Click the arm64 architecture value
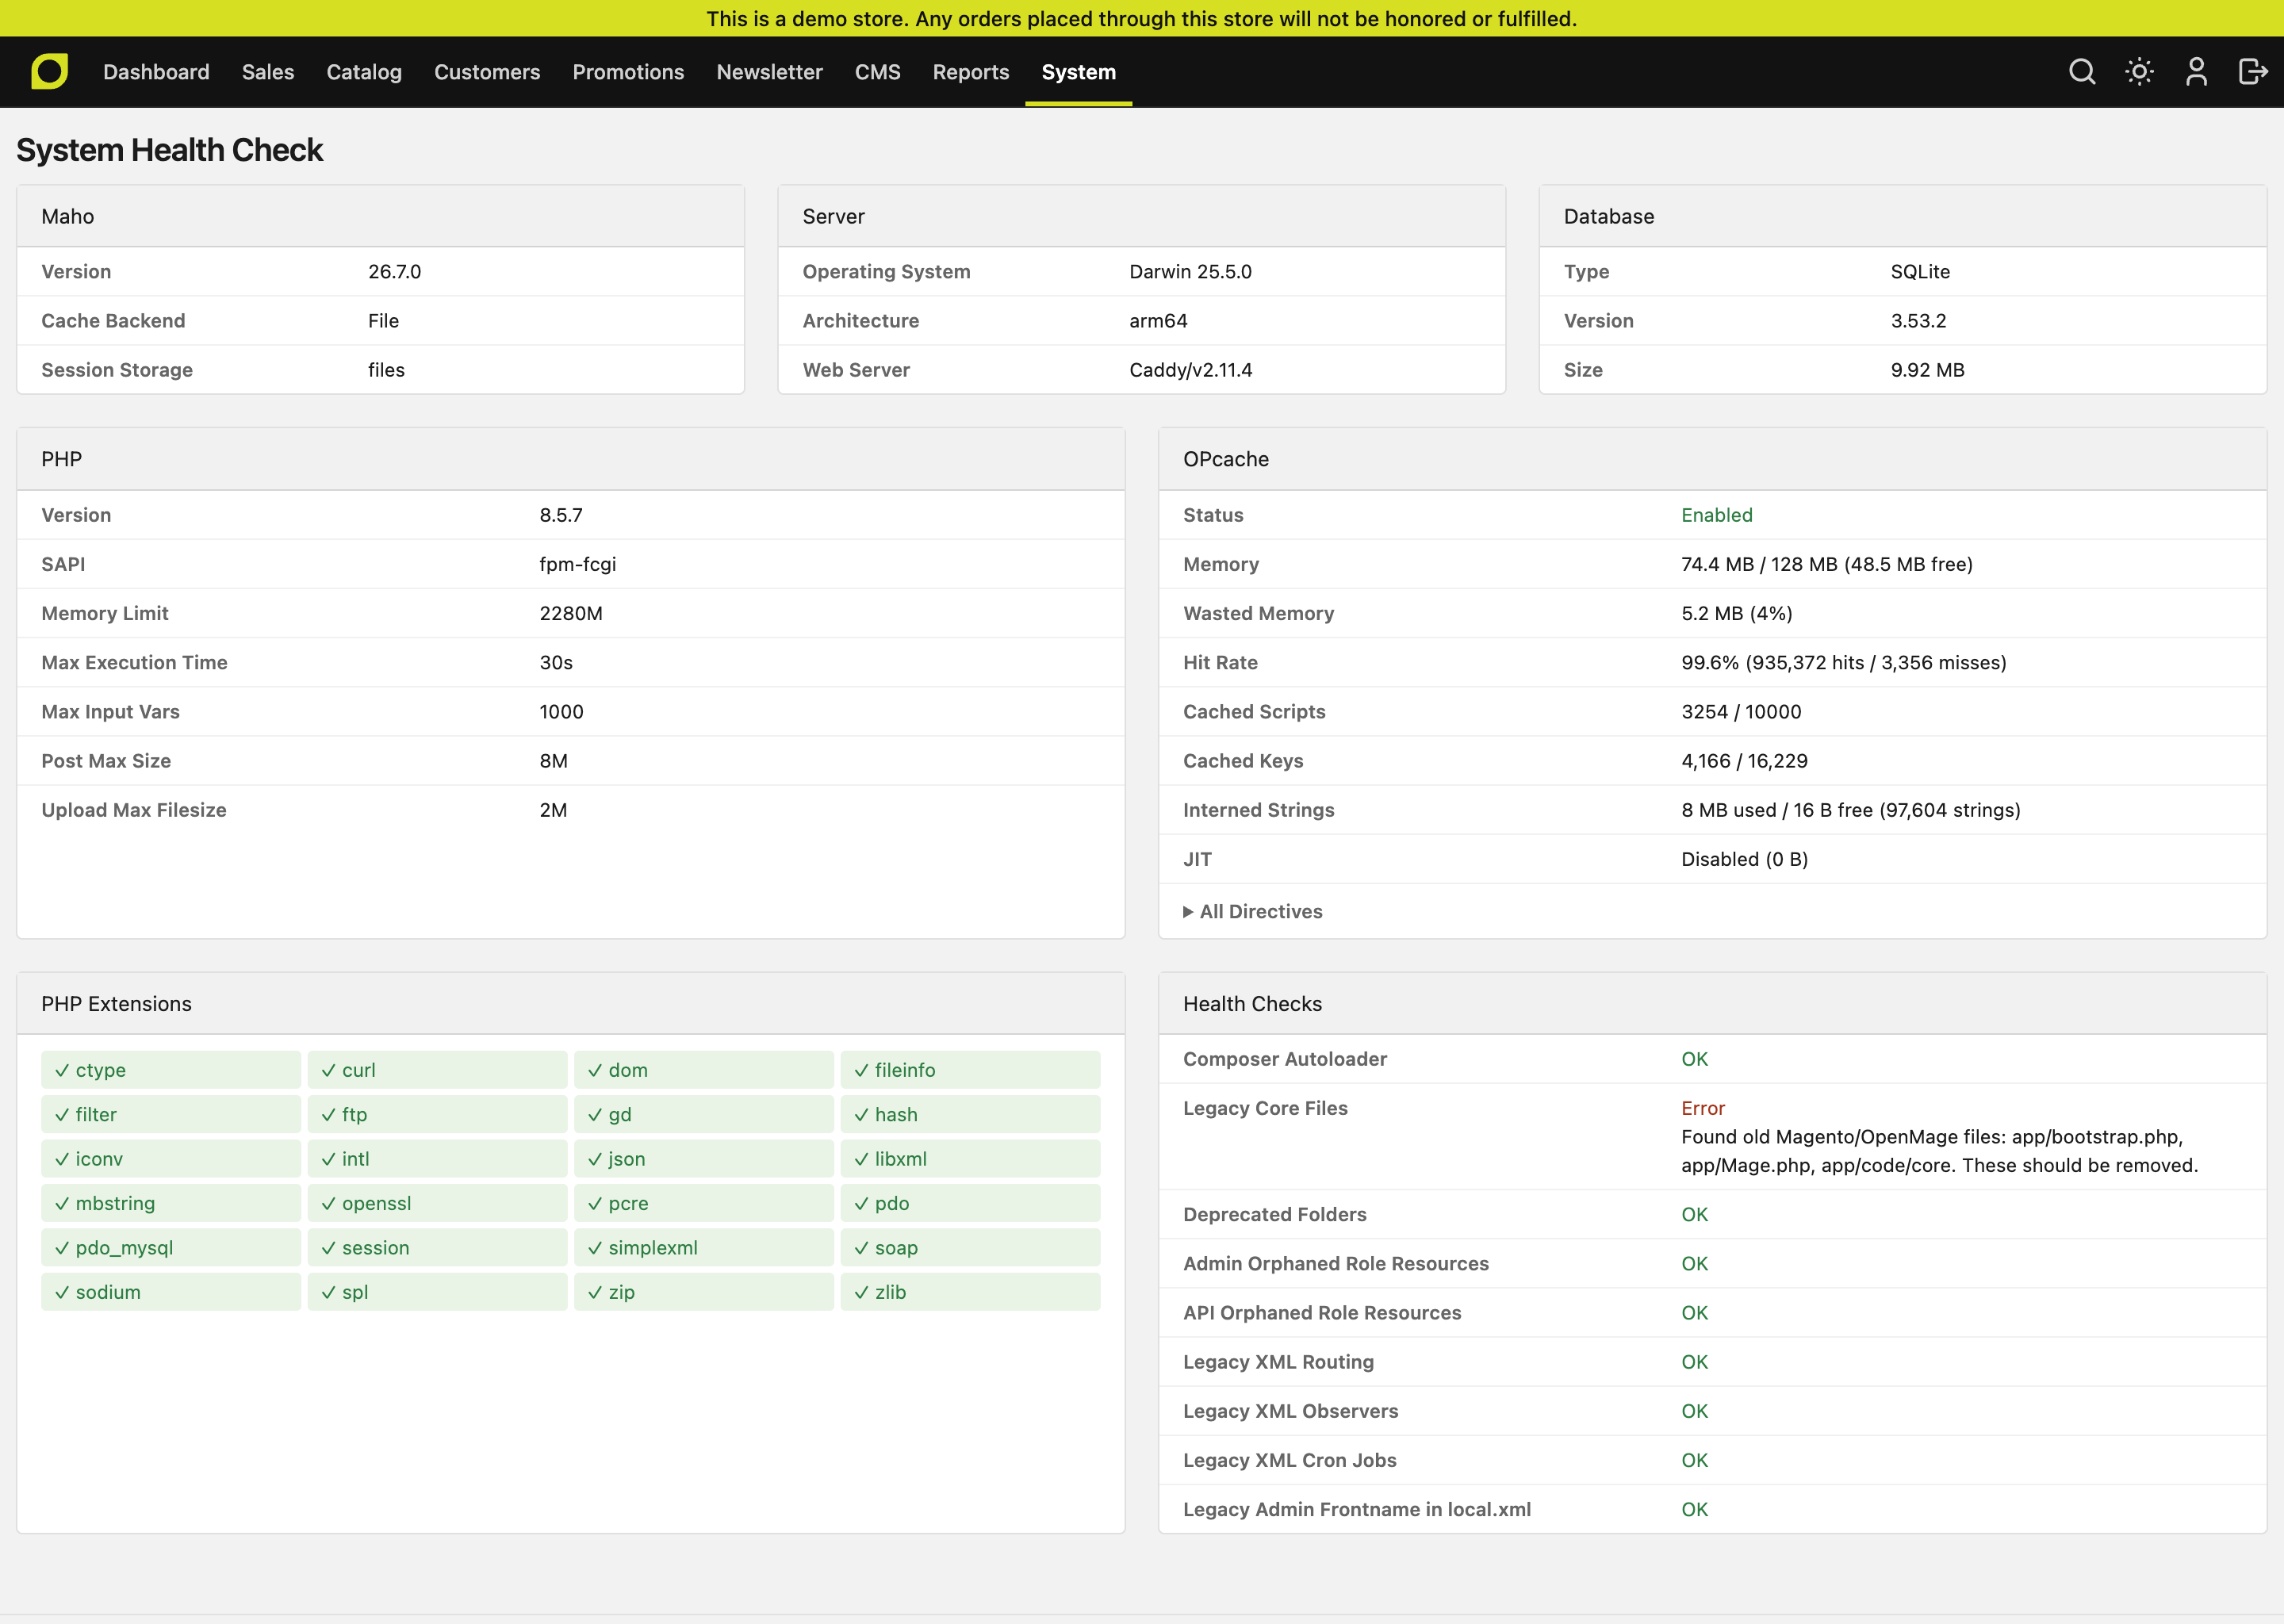This screenshot has width=2284, height=1624. [1158, 321]
